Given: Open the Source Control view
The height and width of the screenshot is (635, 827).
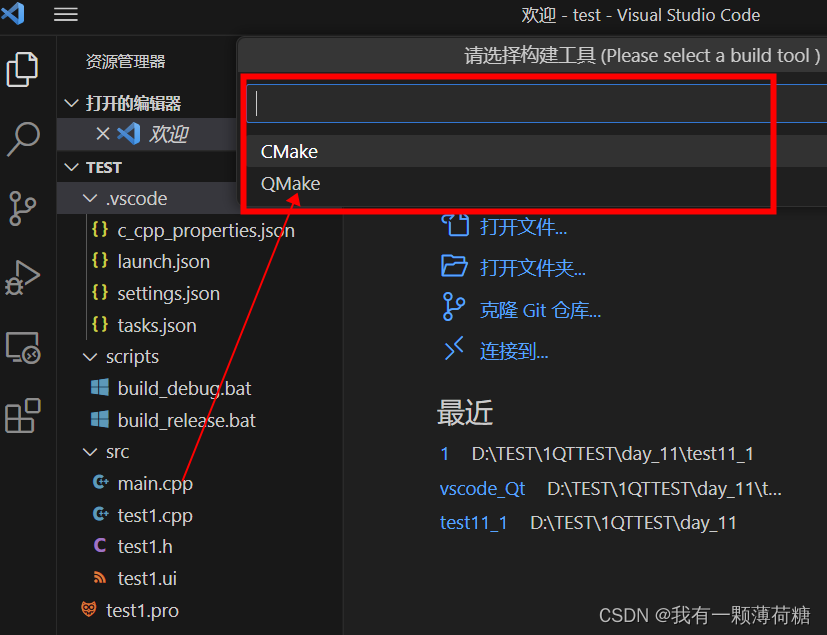Looking at the screenshot, I should click(x=22, y=208).
